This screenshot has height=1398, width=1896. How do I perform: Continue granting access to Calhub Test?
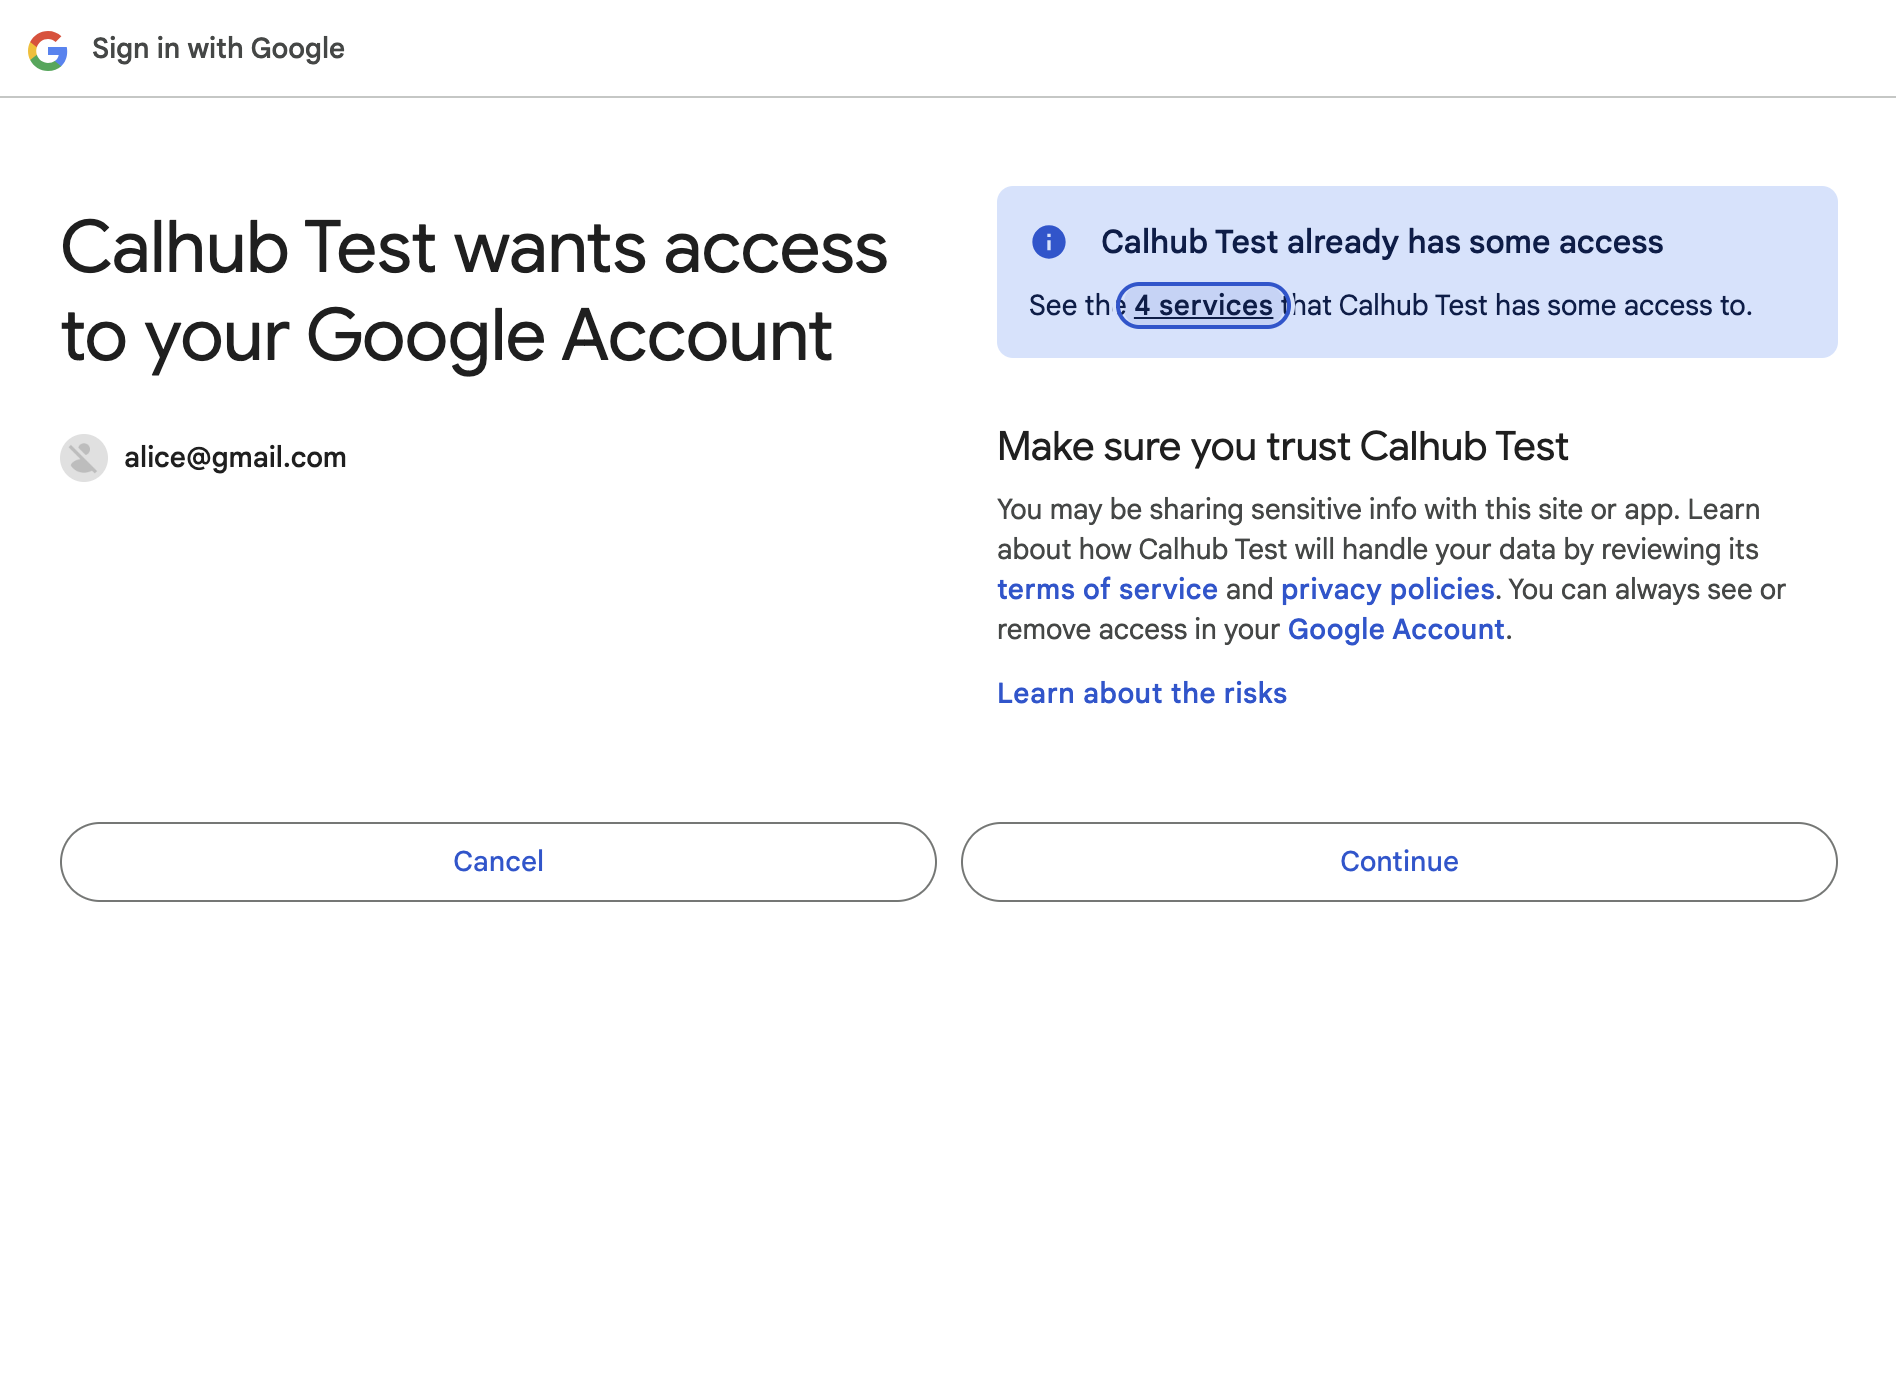coord(1399,862)
